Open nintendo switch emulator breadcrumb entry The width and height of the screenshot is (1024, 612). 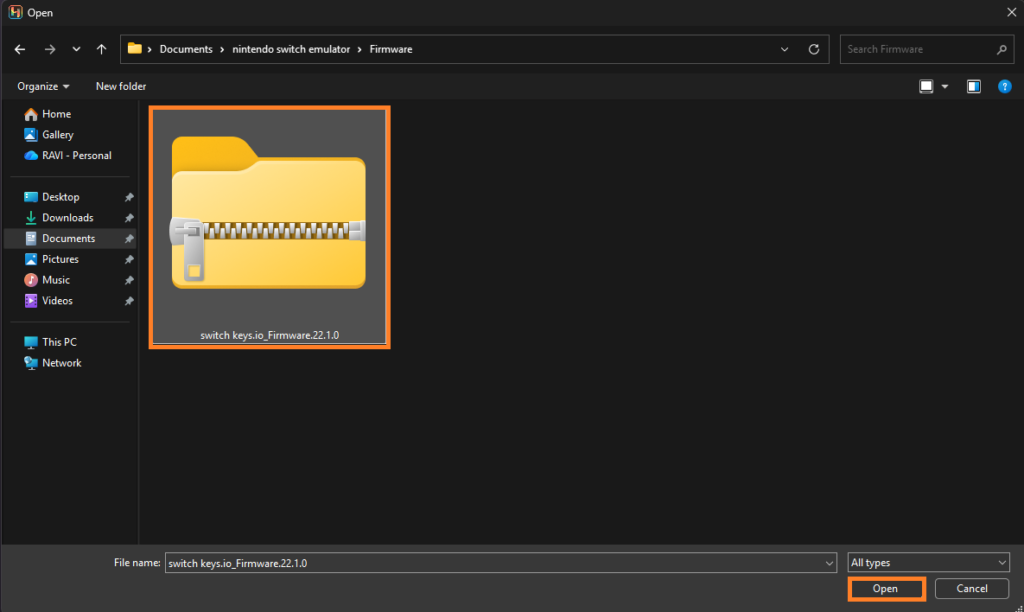click(293, 48)
